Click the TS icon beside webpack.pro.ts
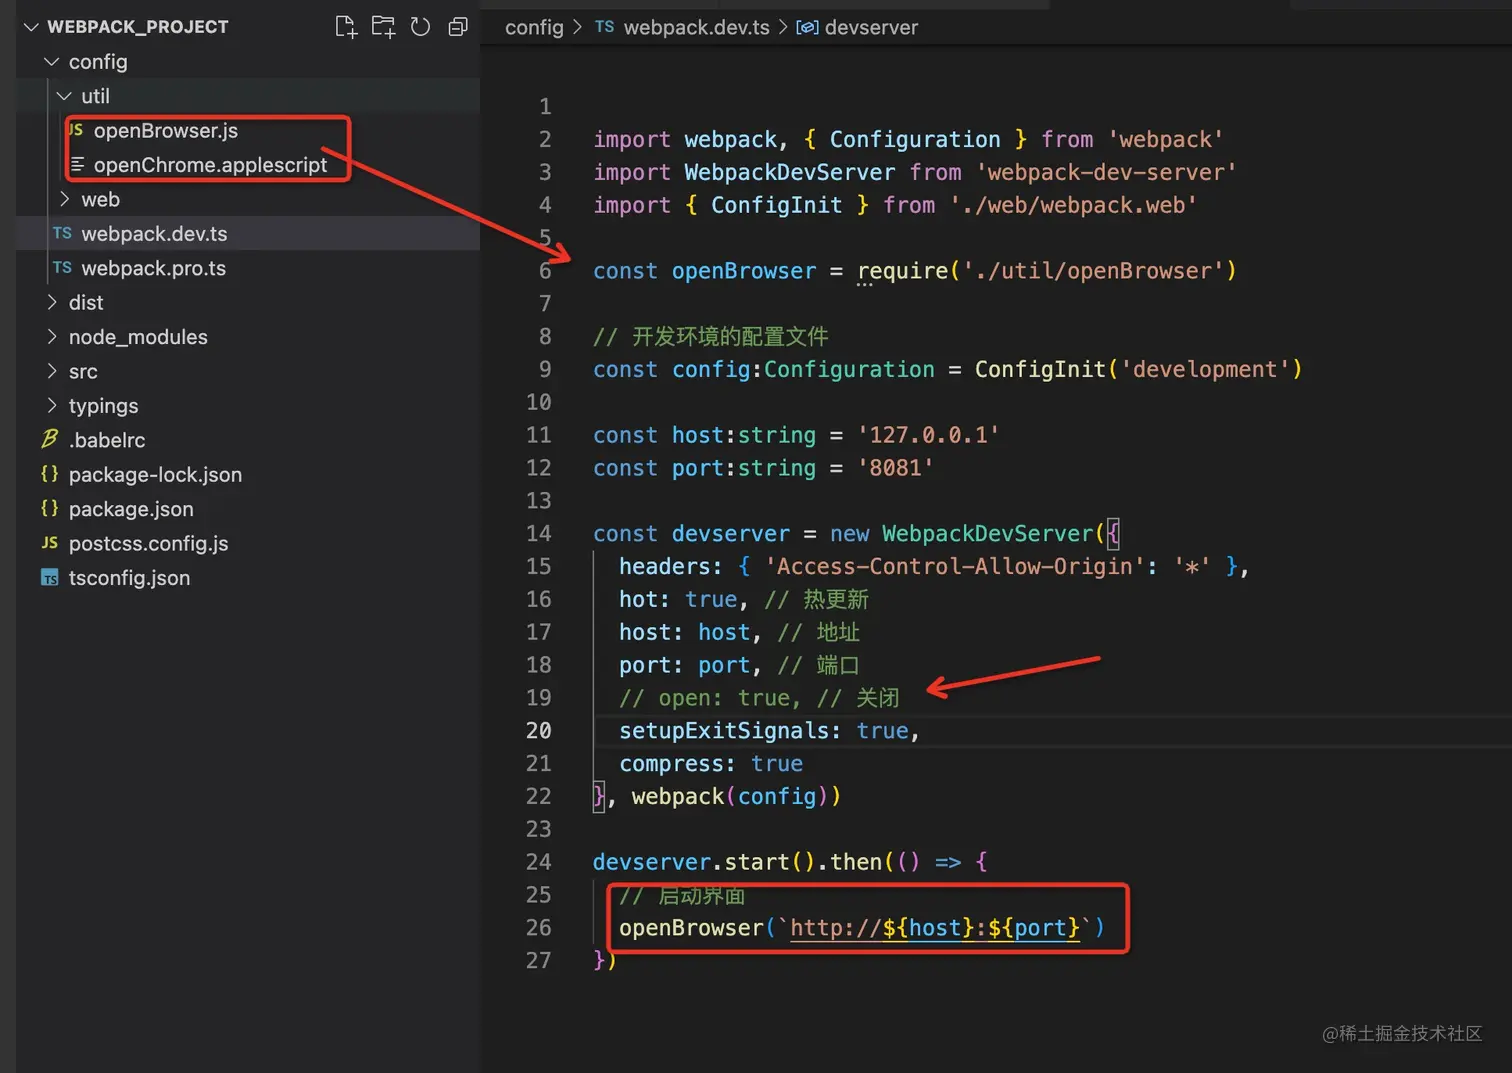Viewport: 1512px width, 1073px height. click(62, 267)
